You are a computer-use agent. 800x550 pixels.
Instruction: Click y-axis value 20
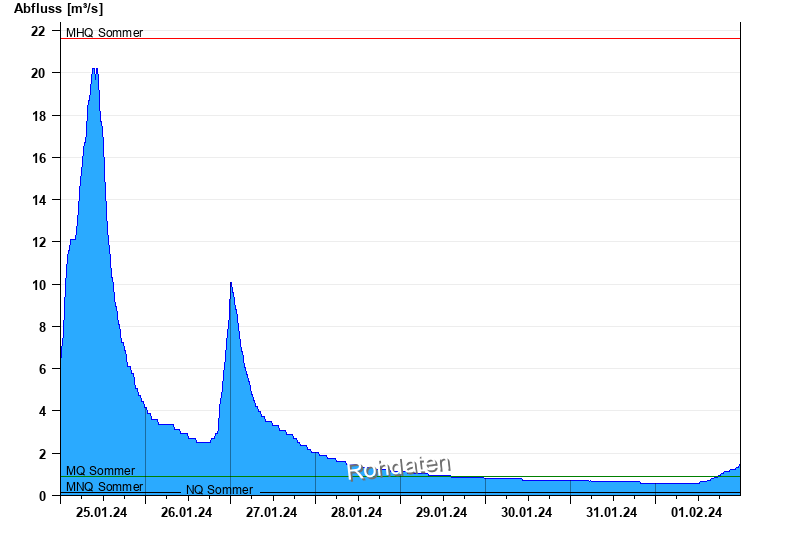pos(38,73)
